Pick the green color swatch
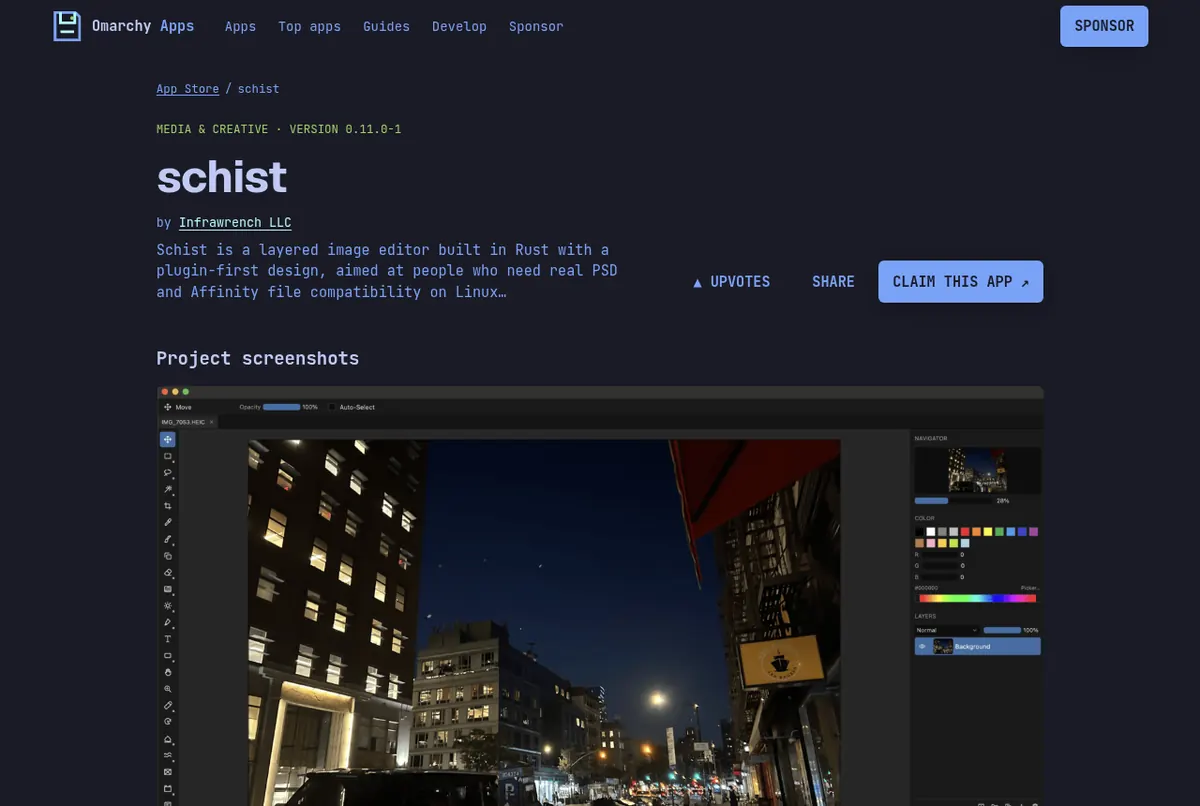Image resolution: width=1200 pixels, height=806 pixels. point(999,532)
